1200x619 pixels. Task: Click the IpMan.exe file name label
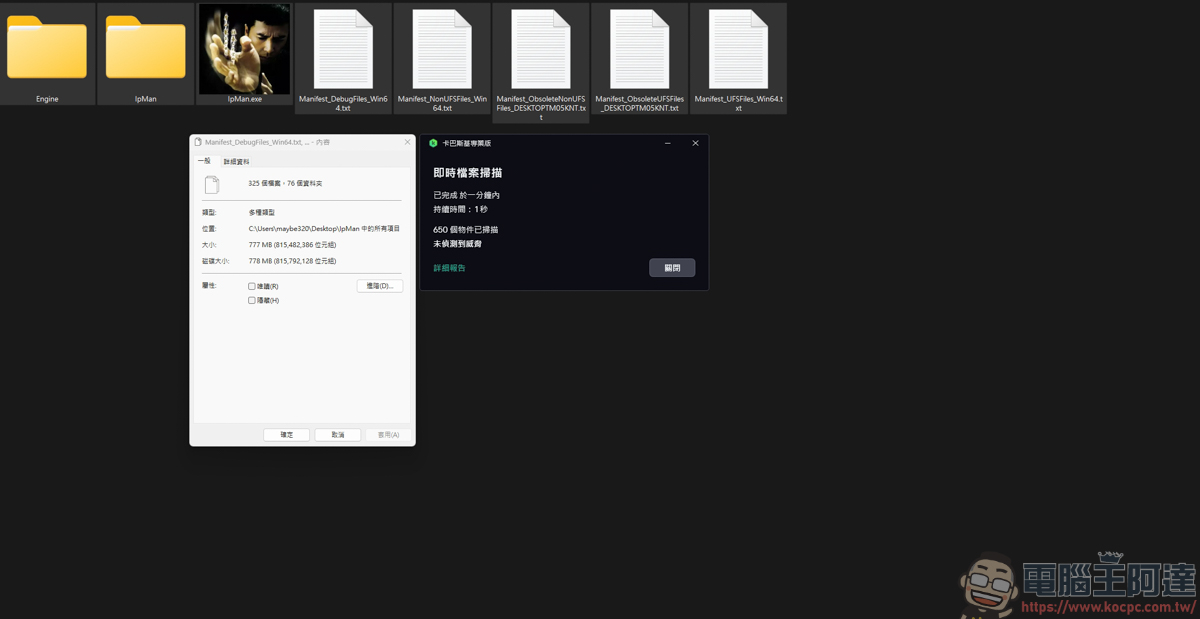245,99
